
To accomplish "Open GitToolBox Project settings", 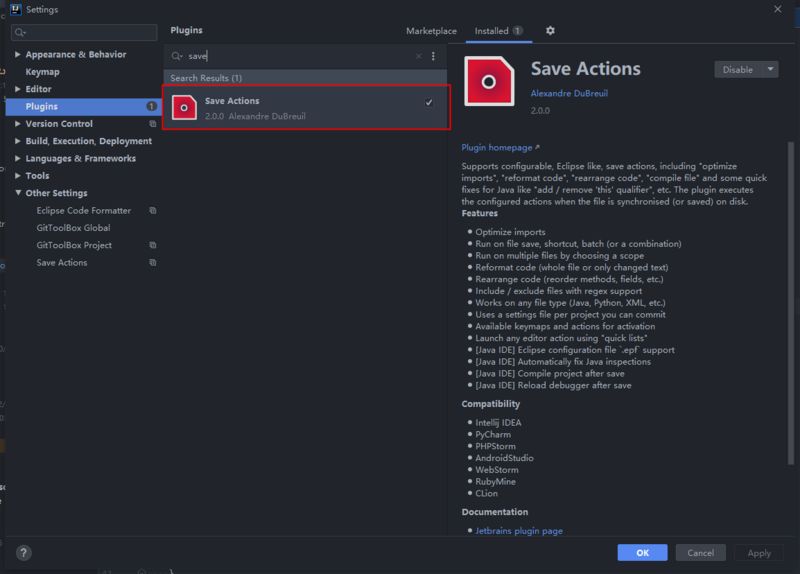I will [x=74, y=245].
